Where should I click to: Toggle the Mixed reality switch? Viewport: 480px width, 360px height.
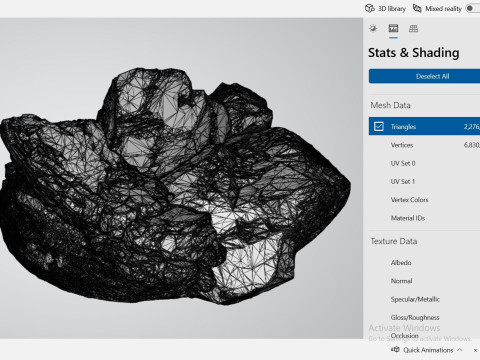coord(473,8)
